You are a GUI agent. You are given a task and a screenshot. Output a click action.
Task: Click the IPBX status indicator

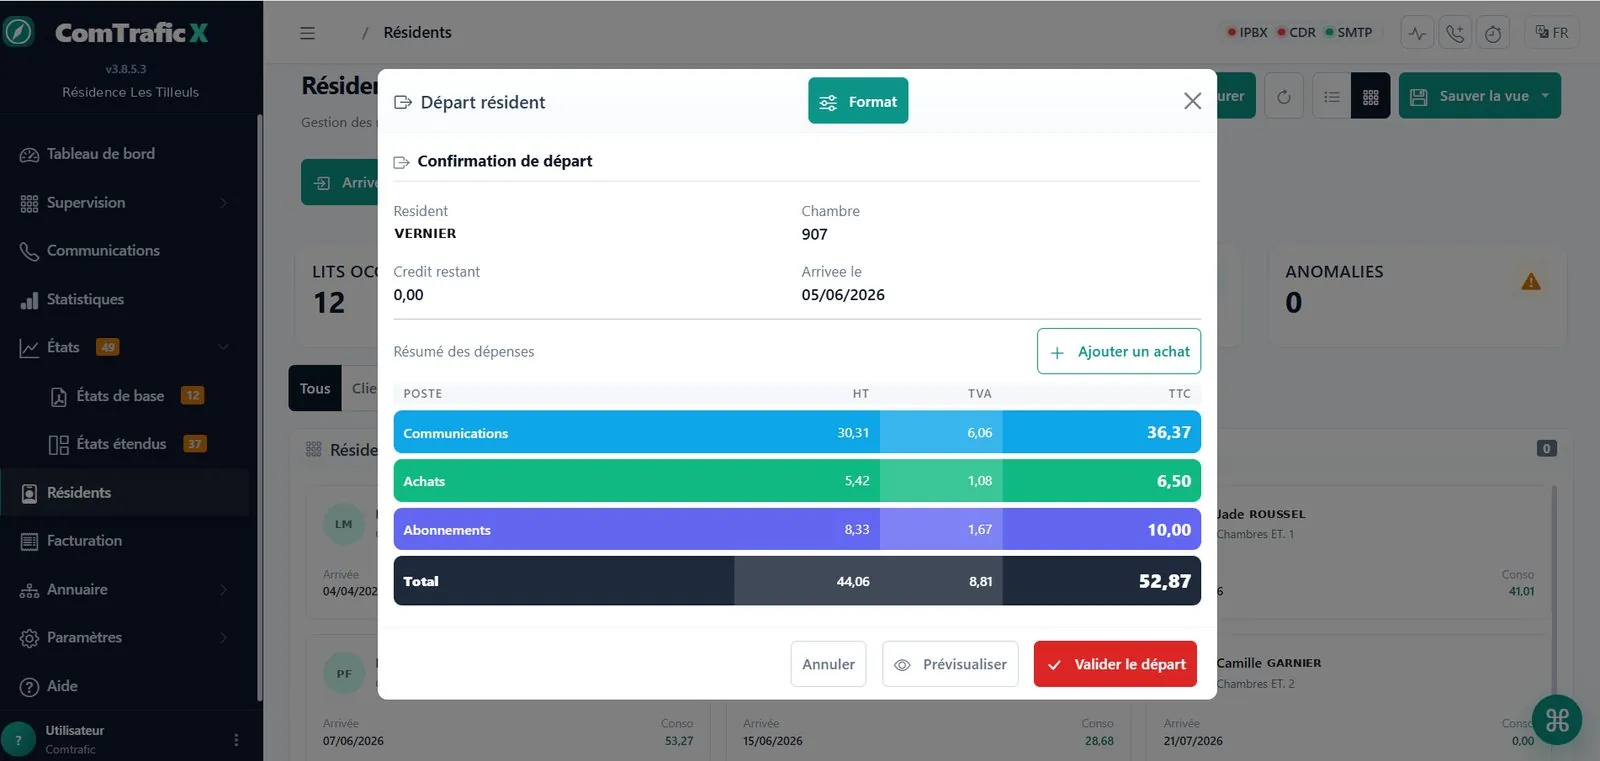coord(1247,33)
